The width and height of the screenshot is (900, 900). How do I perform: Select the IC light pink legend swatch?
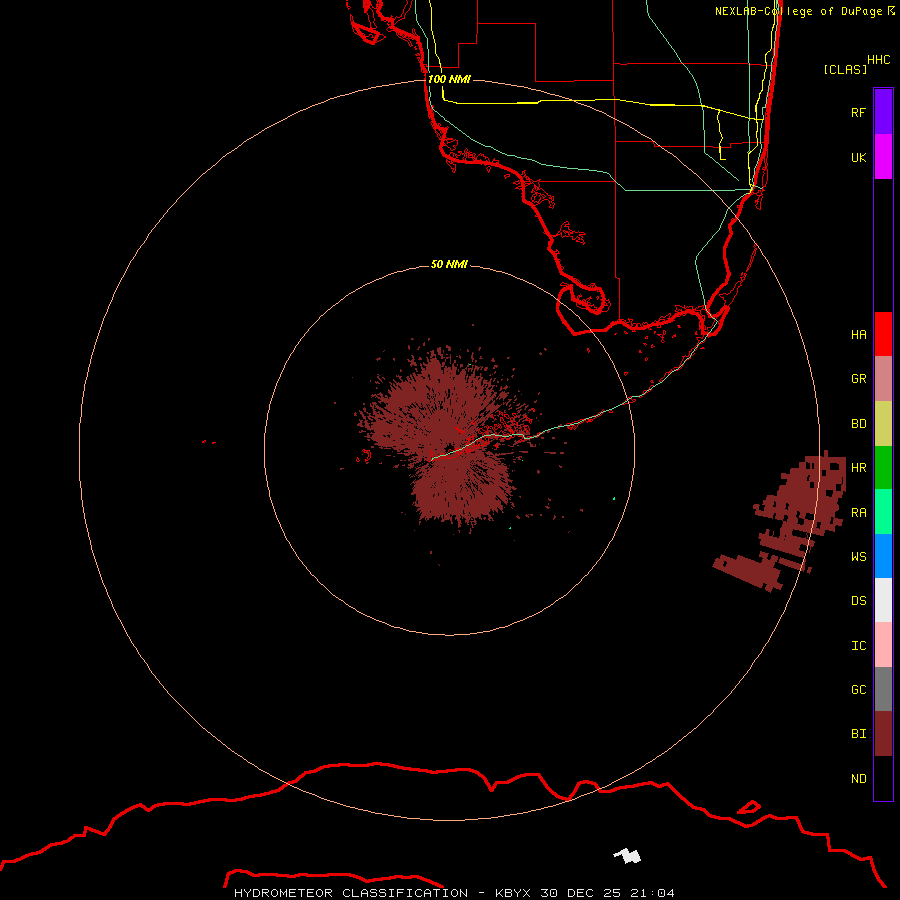pos(883,645)
